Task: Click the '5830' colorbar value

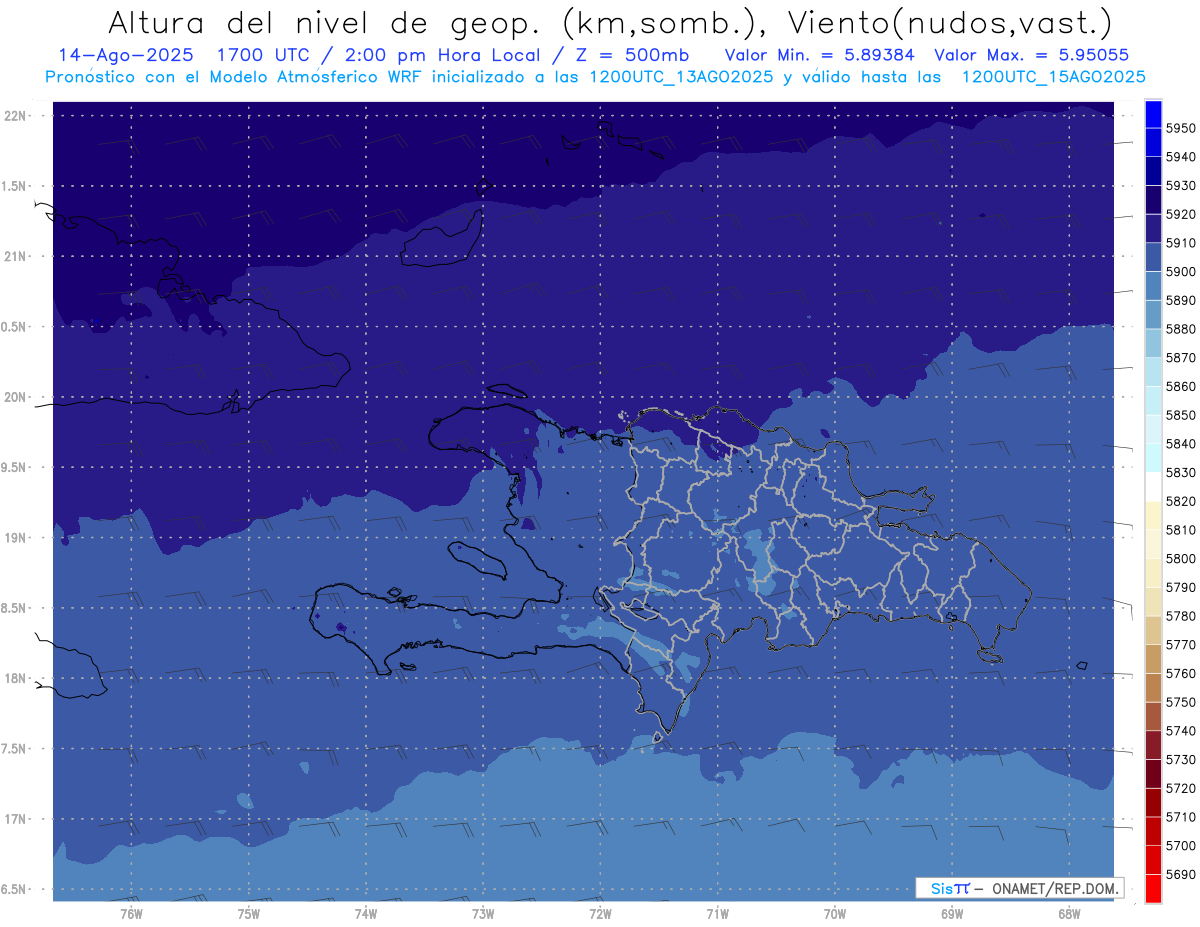Action: 1180,472
